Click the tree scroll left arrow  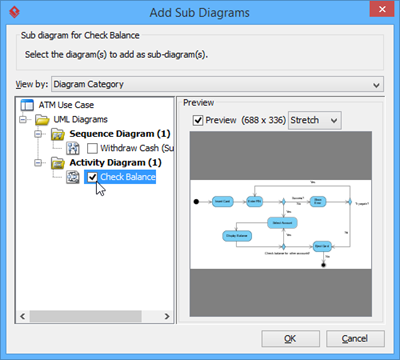(x=23, y=316)
